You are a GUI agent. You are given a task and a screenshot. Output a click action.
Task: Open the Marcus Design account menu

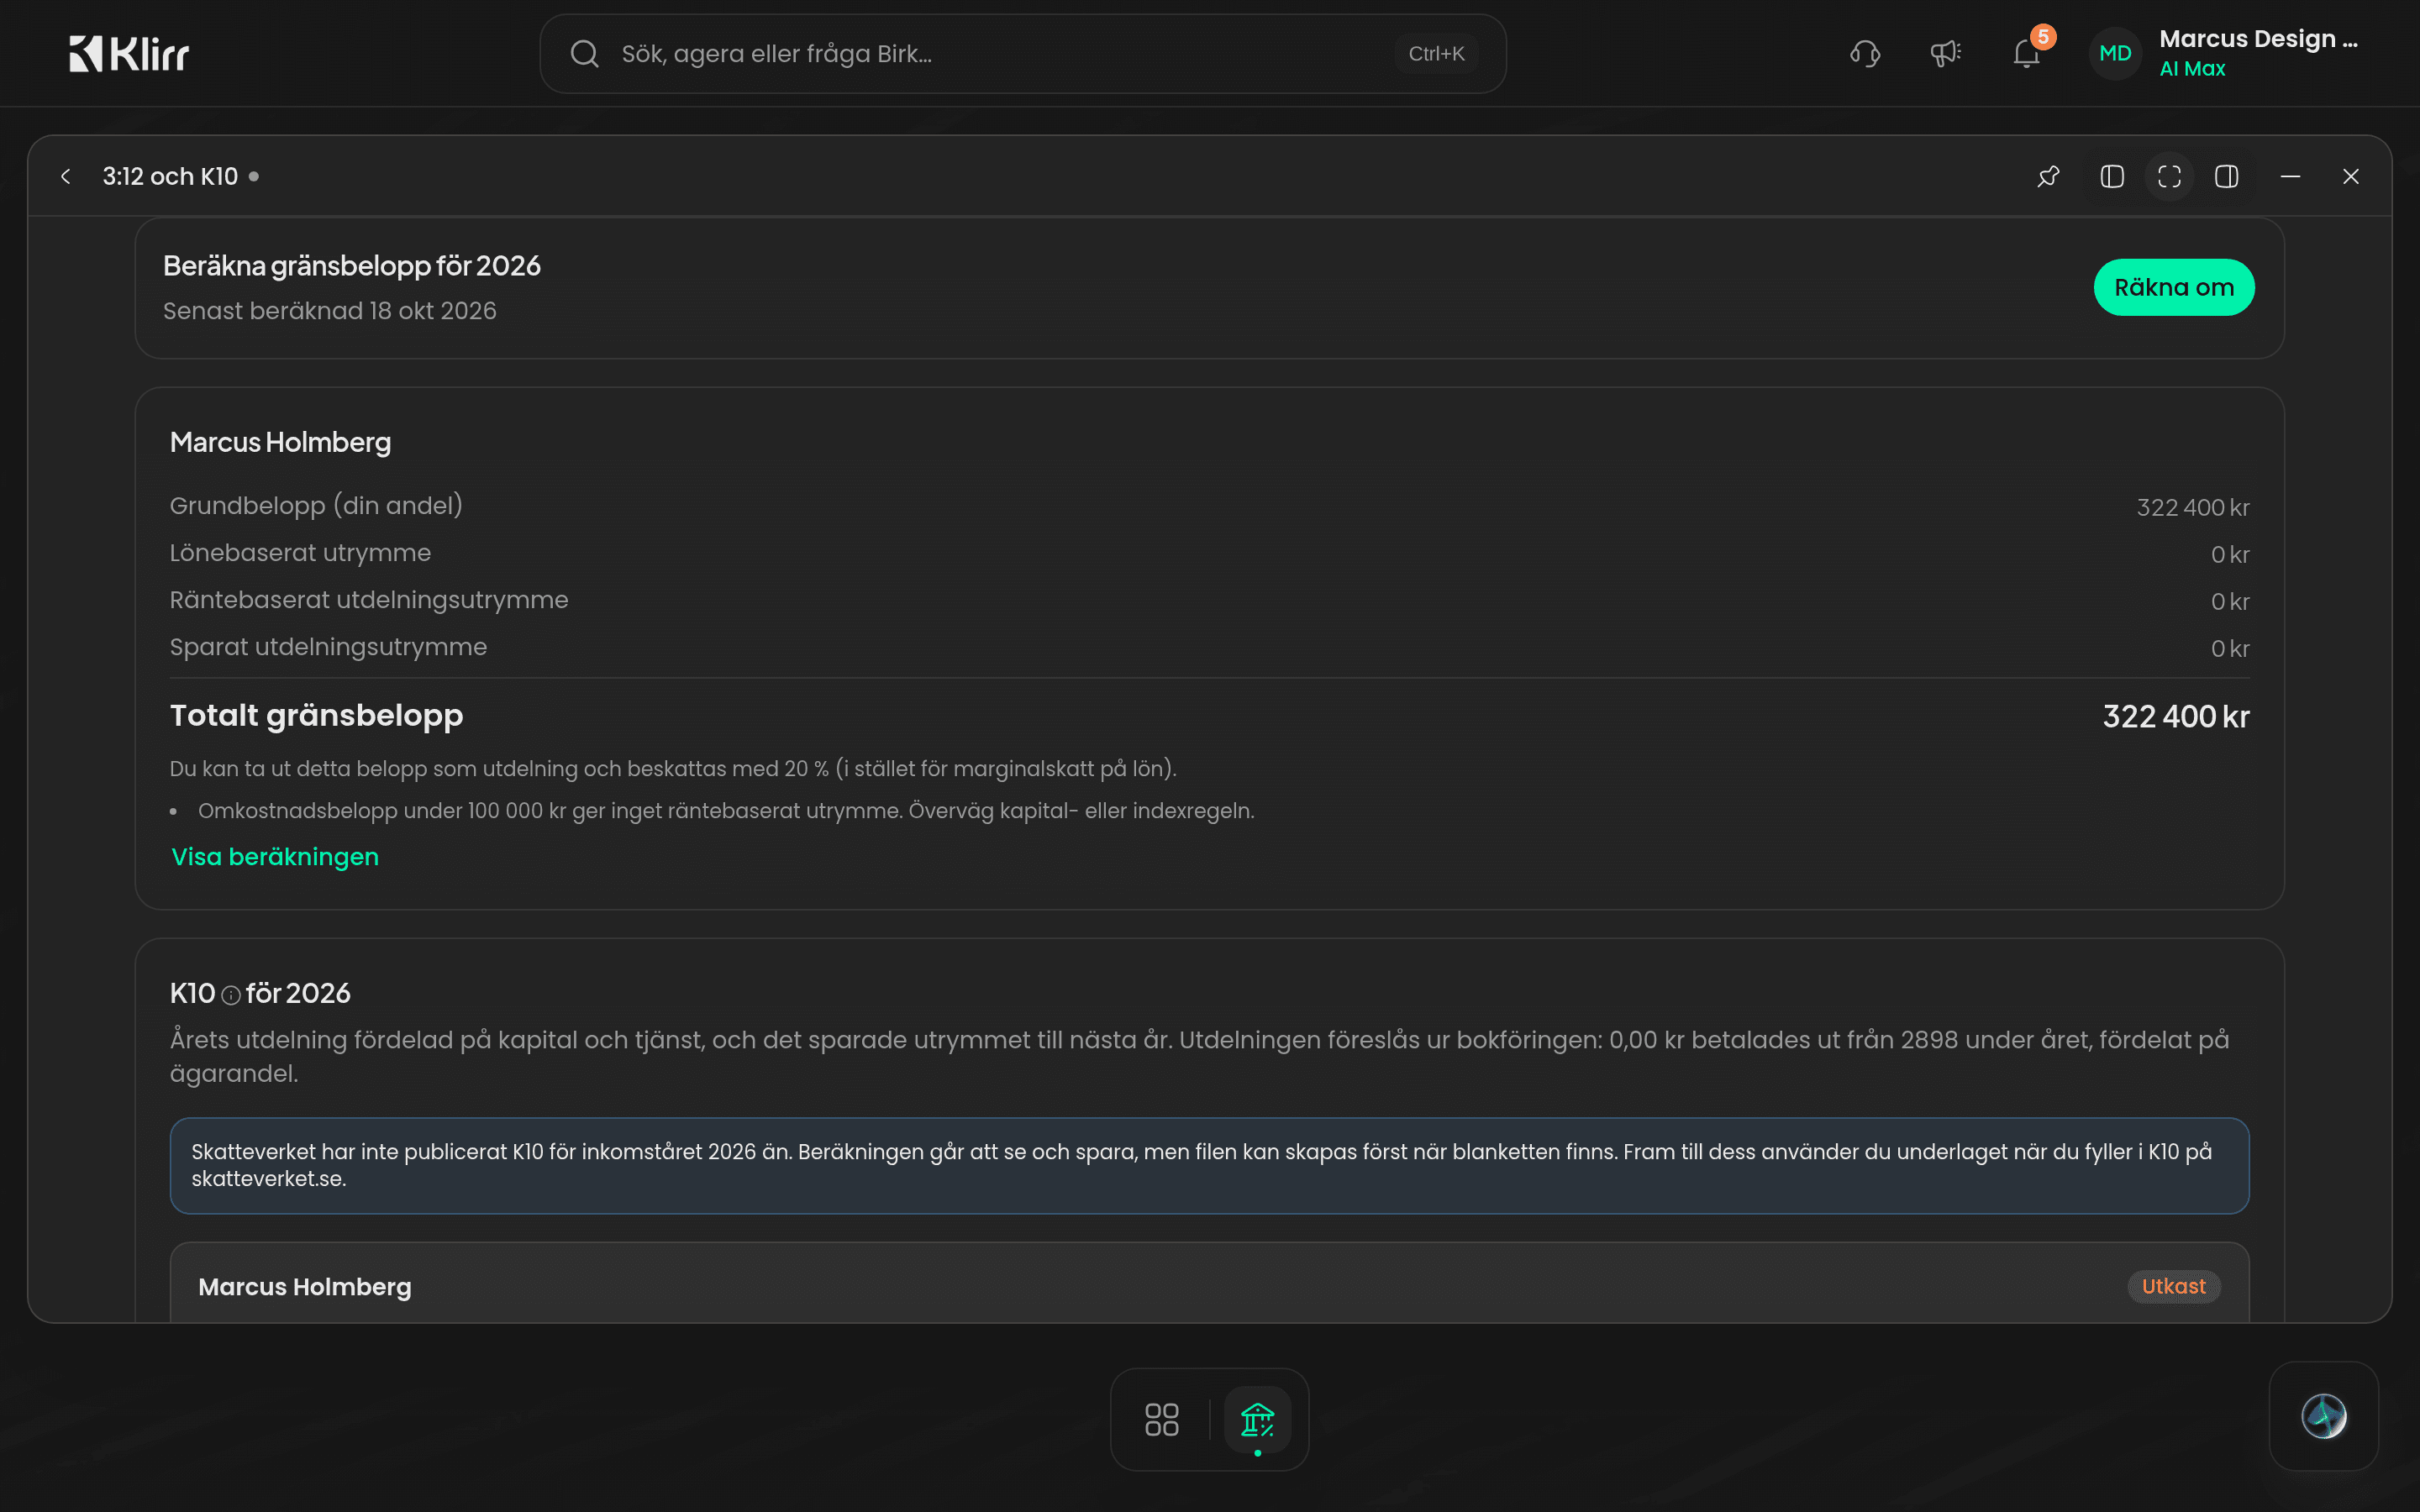click(x=2224, y=54)
